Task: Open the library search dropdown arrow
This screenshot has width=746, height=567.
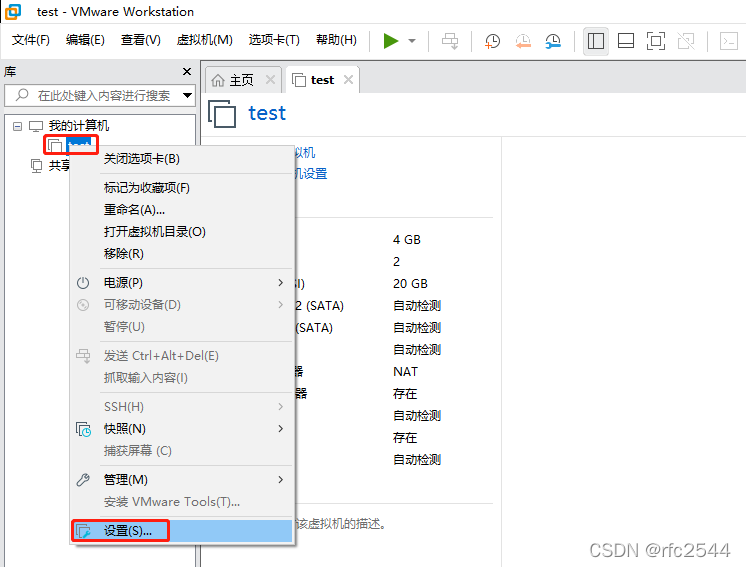Action: tap(187, 96)
